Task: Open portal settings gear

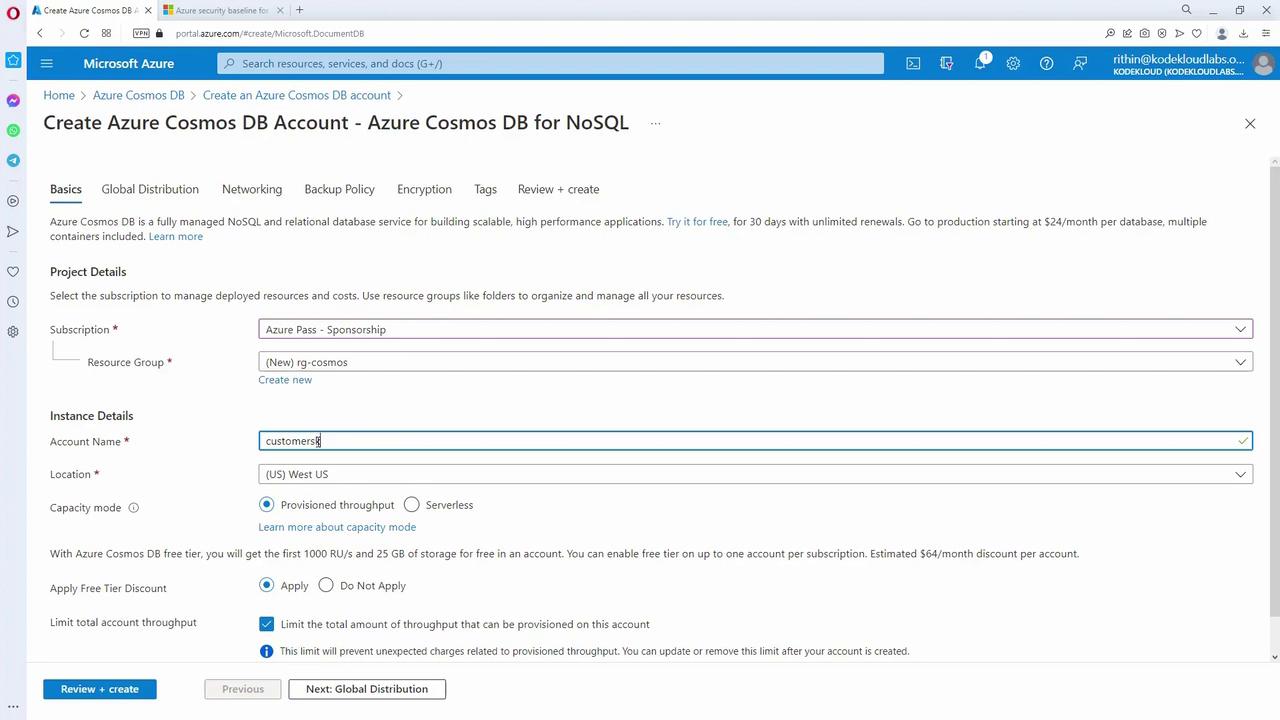Action: pos(1013,63)
